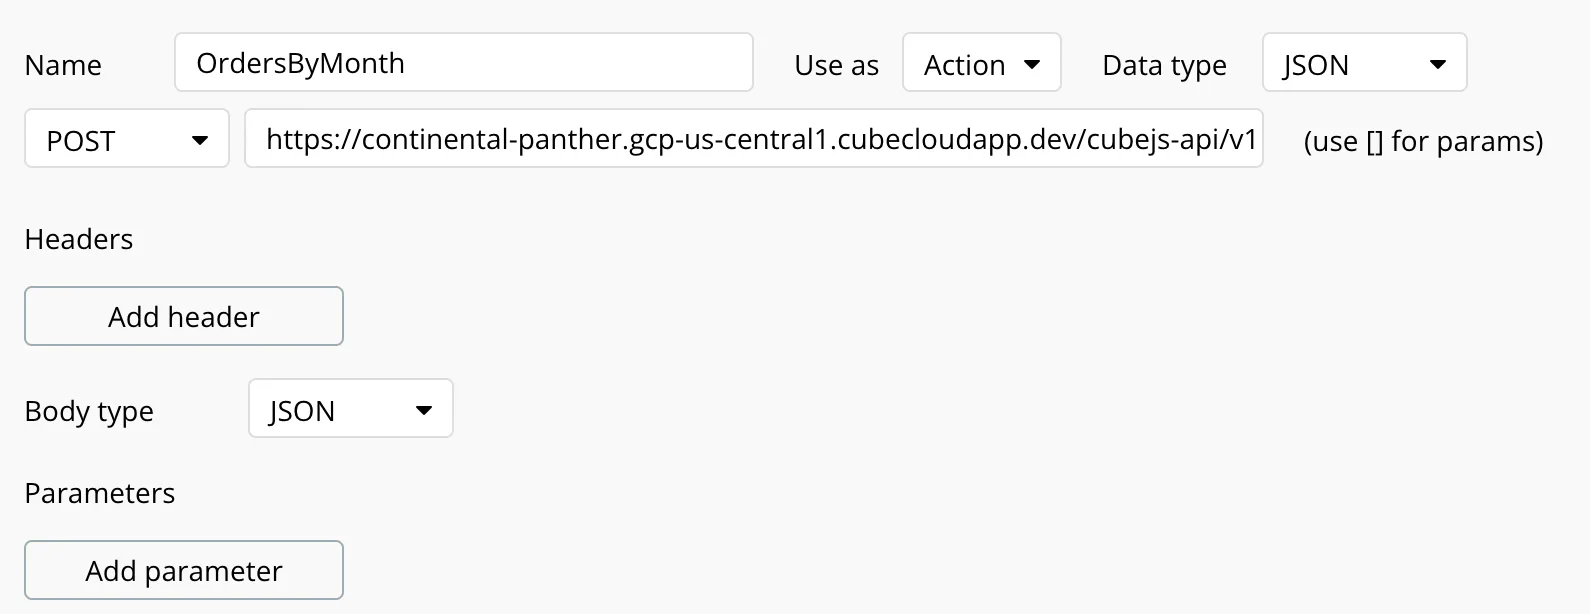Click the arrow icon beside Action
Image resolution: width=1590 pixels, height=614 pixels.
(x=1033, y=65)
